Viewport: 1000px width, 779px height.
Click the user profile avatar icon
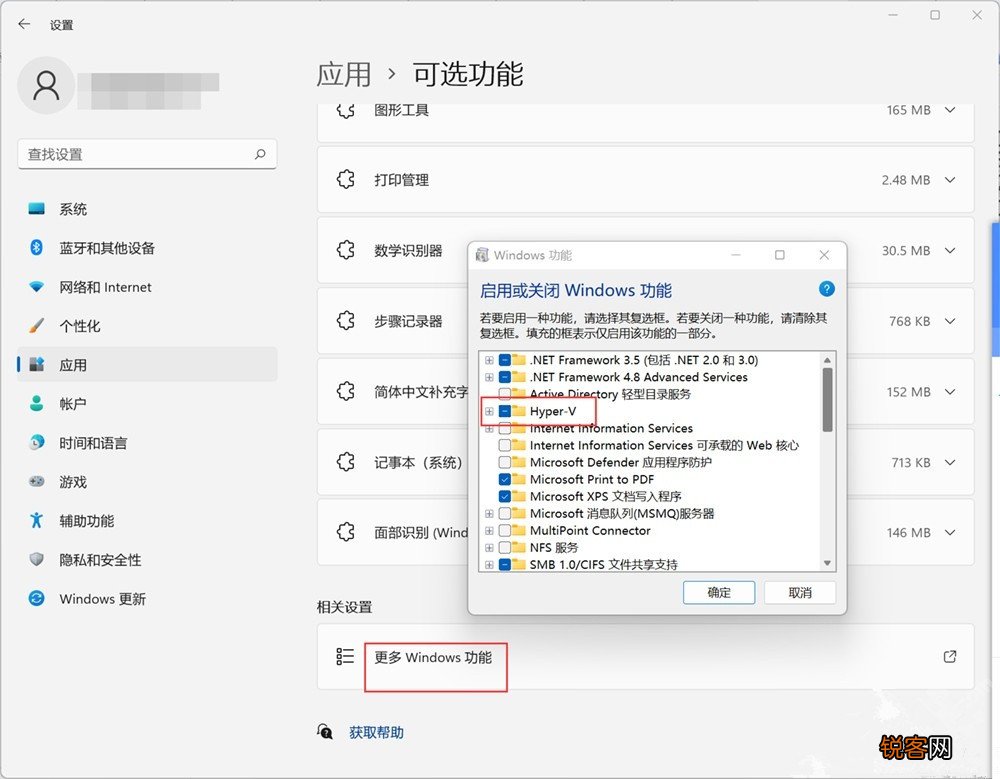click(46, 85)
